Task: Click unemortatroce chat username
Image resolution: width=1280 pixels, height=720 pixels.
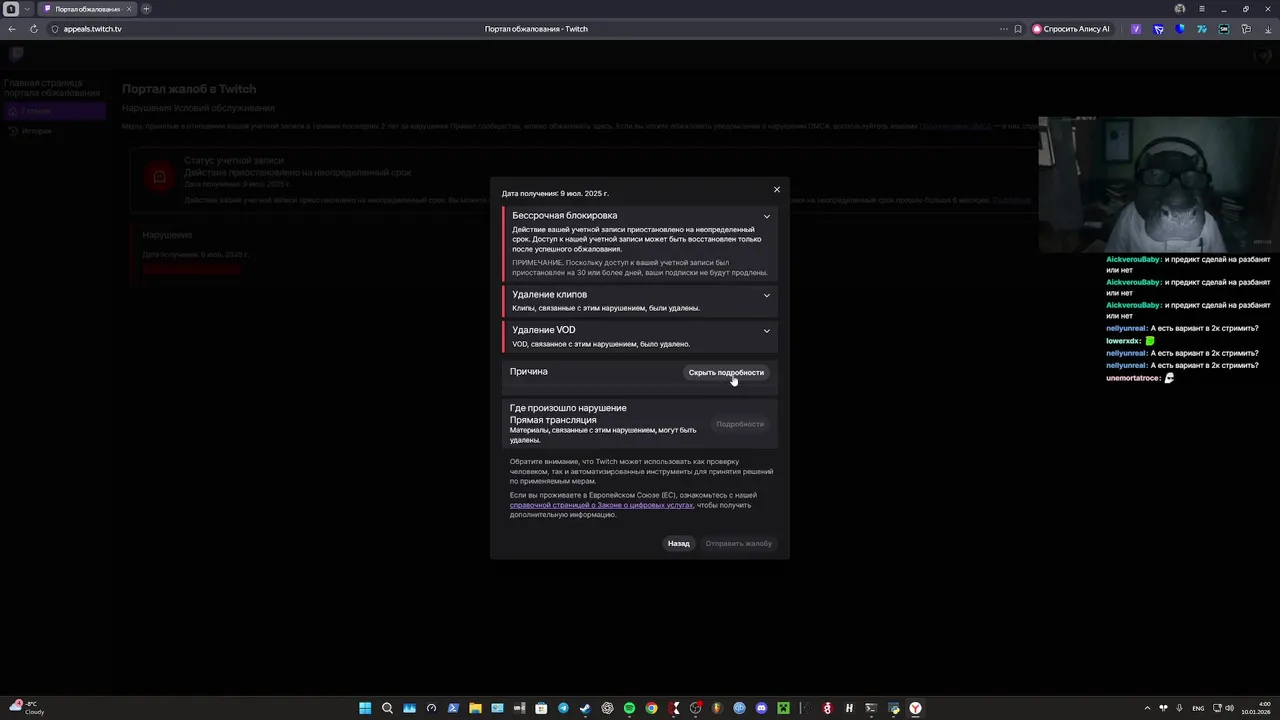Action: pos(1133,378)
